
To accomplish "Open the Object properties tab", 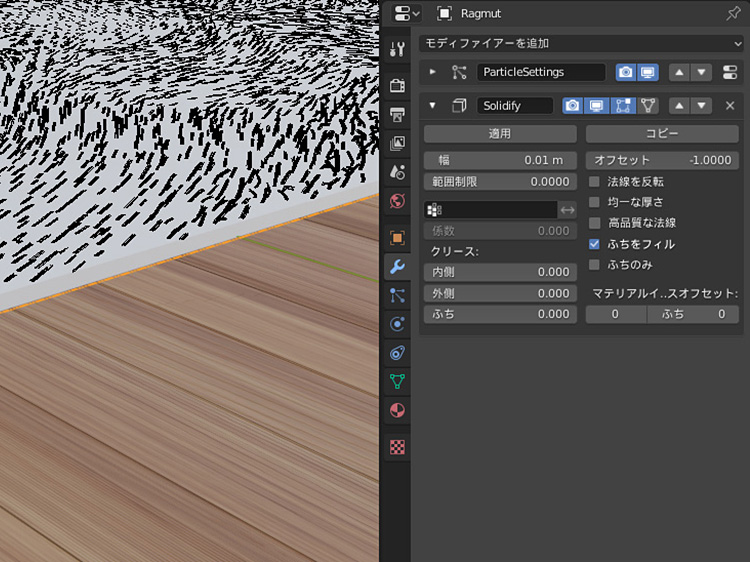I will point(397,238).
